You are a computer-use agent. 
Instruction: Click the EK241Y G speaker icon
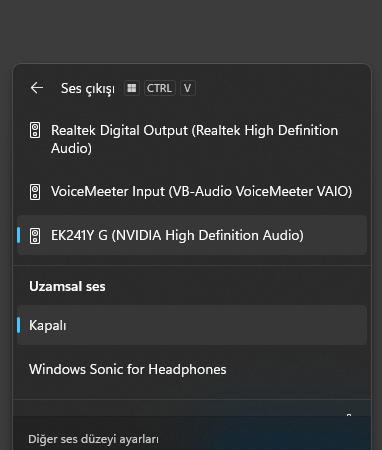[35, 236]
